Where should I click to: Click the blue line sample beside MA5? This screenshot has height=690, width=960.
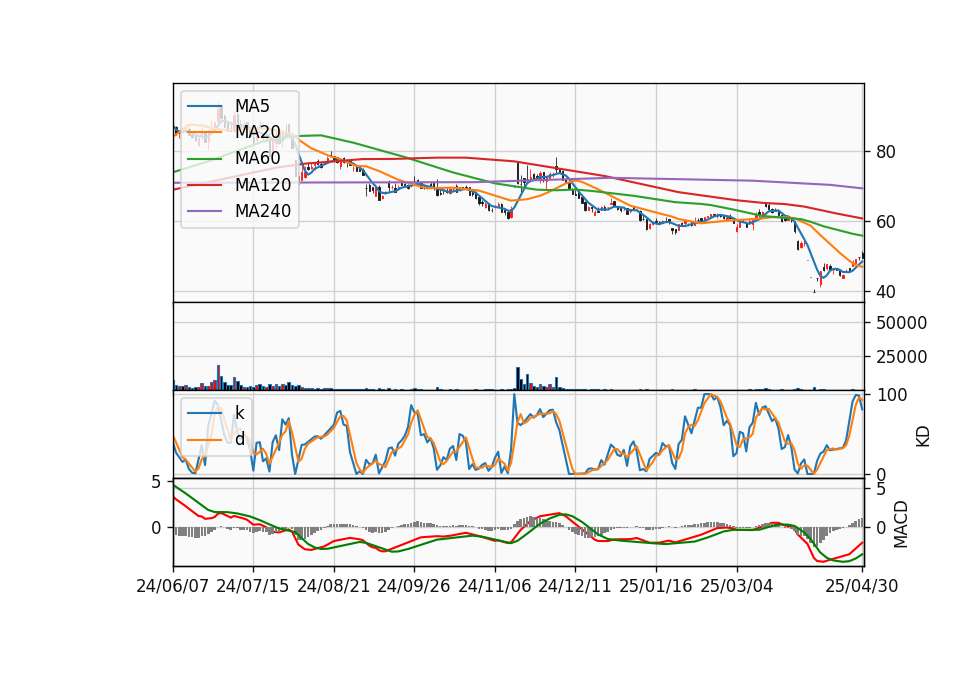[x=204, y=106]
